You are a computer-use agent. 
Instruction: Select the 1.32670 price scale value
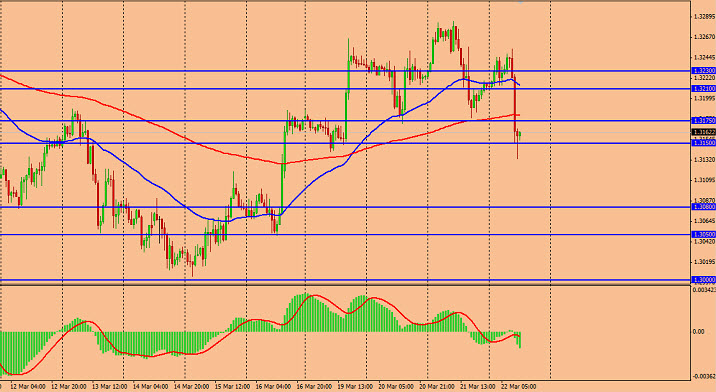704,37
